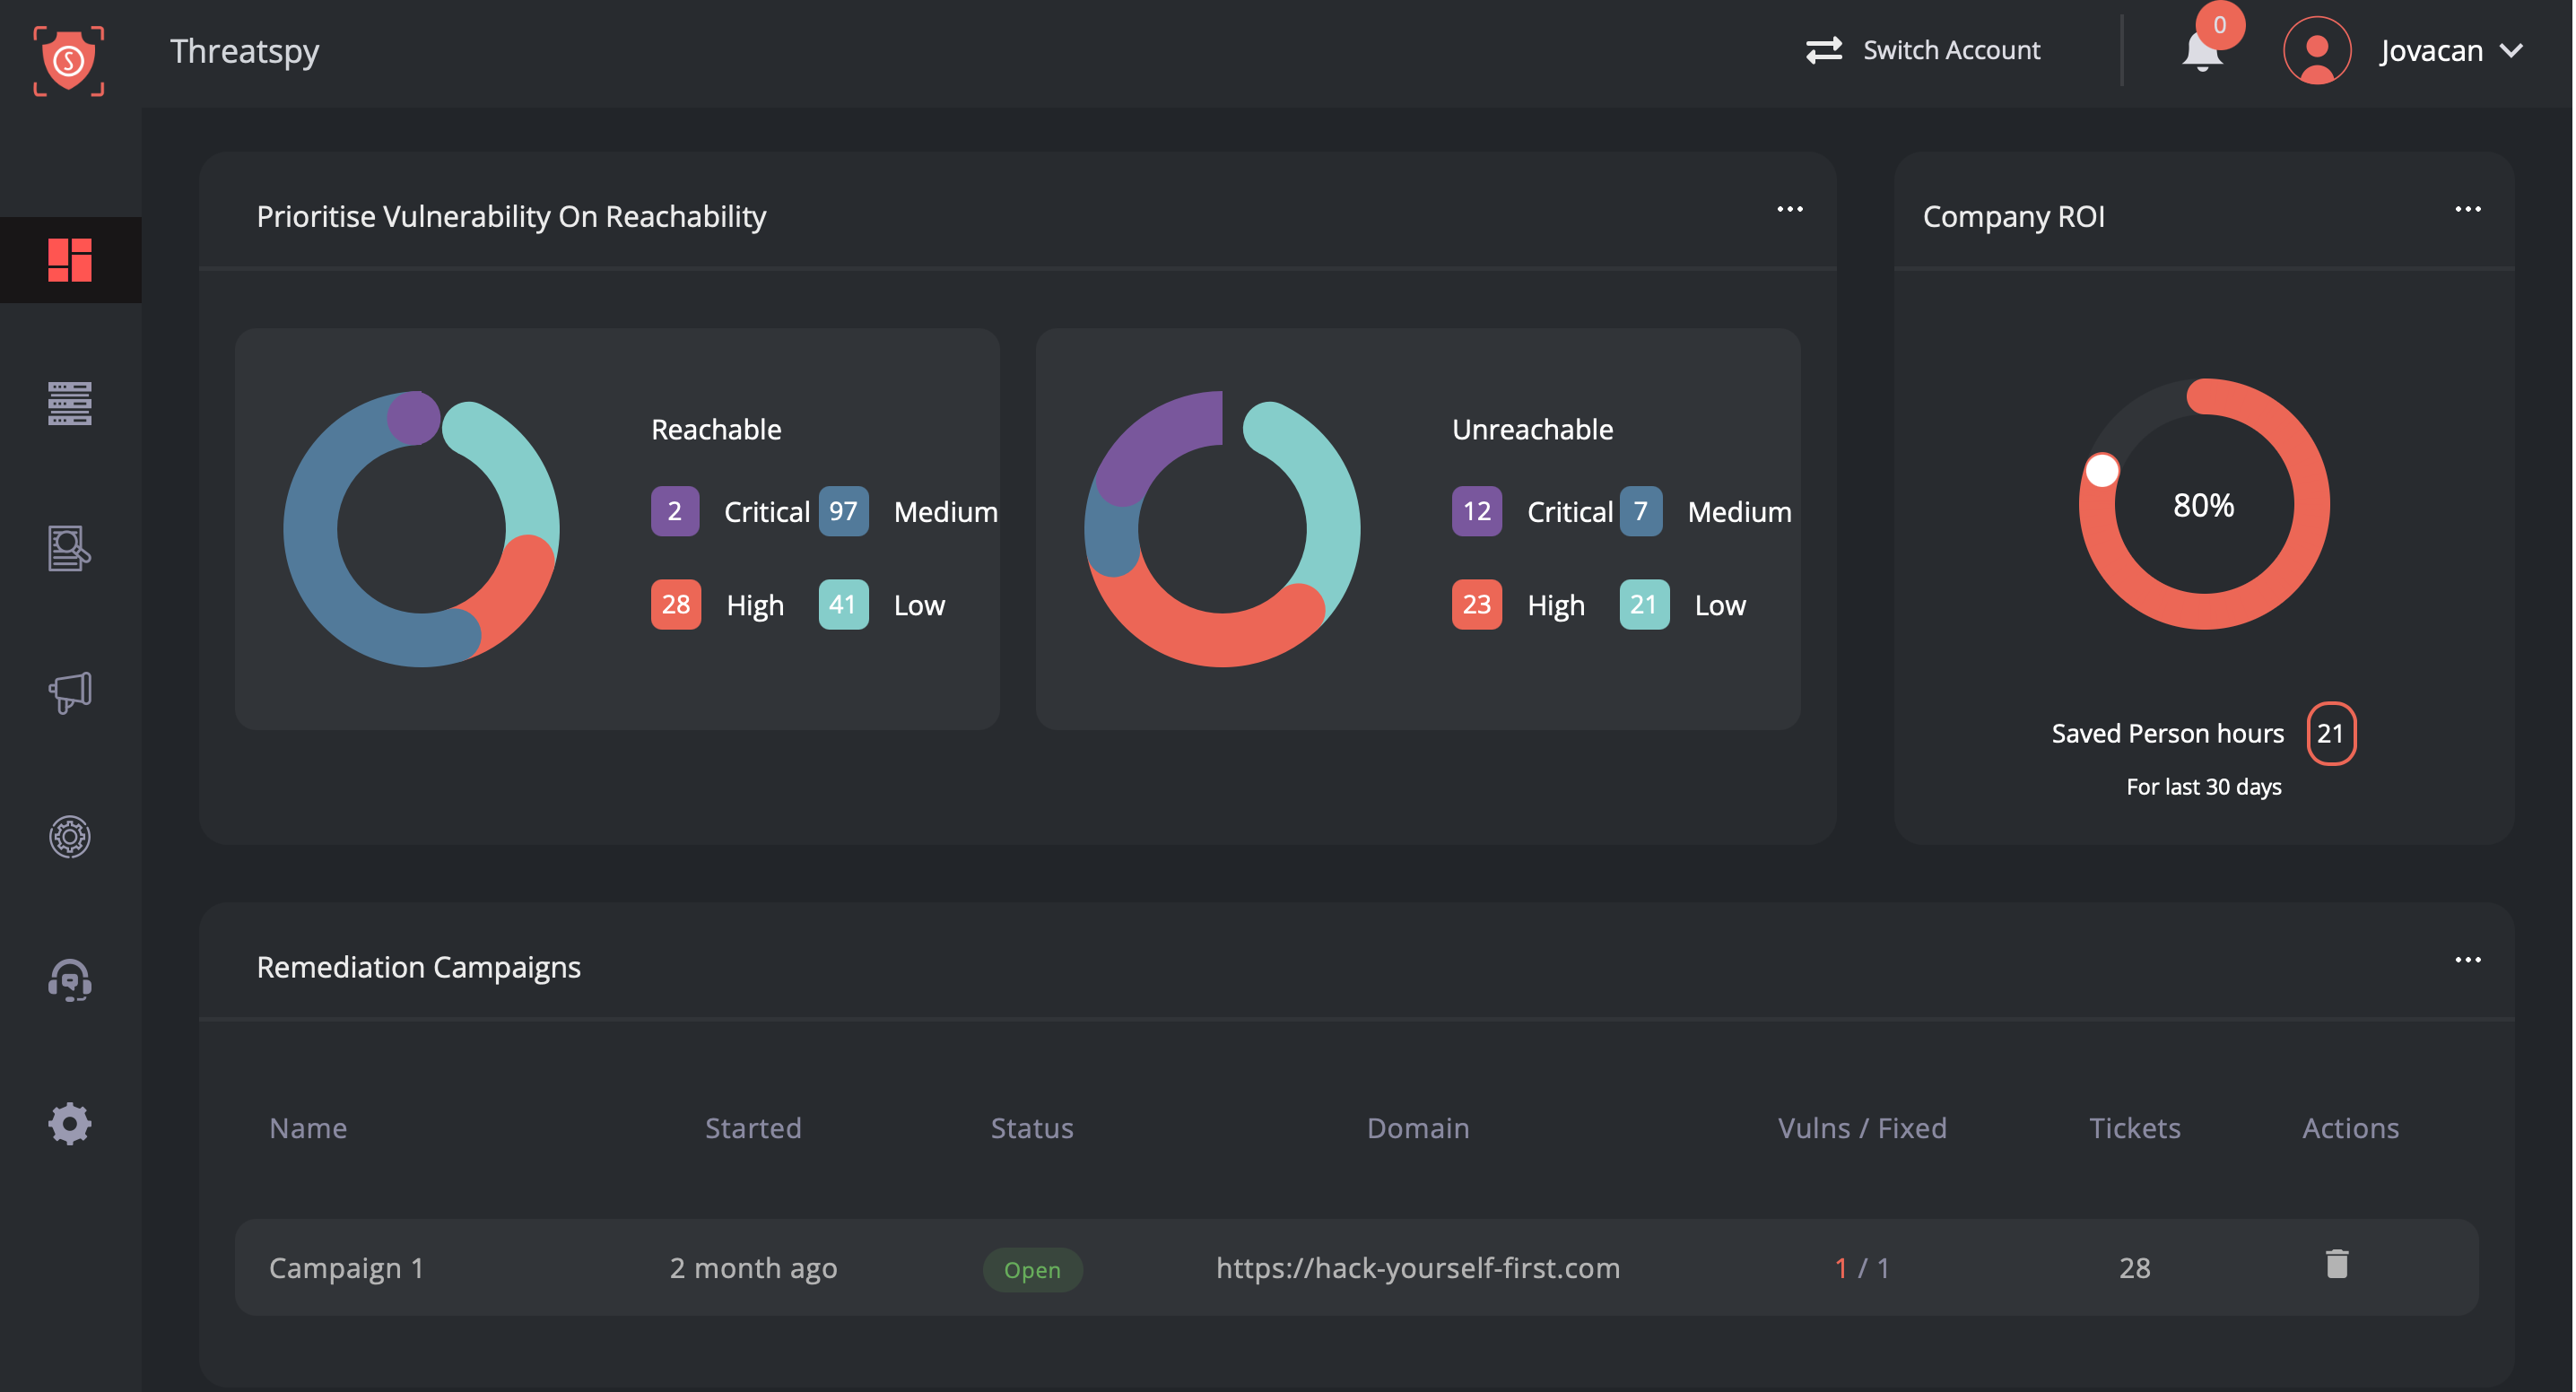Click the Vulns / Fixed column header

[1862, 1128]
